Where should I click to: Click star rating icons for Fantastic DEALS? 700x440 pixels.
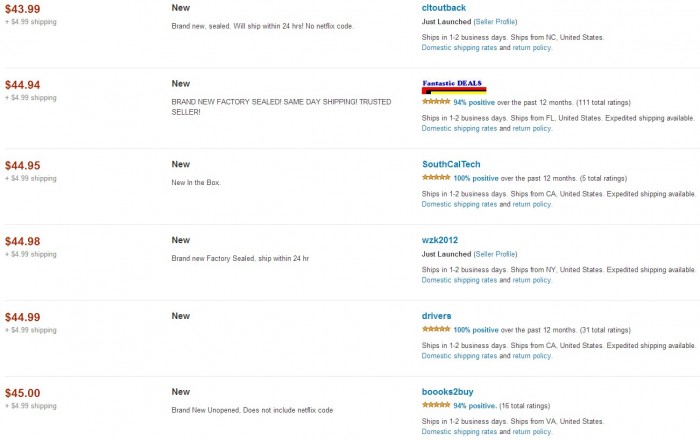[436, 102]
